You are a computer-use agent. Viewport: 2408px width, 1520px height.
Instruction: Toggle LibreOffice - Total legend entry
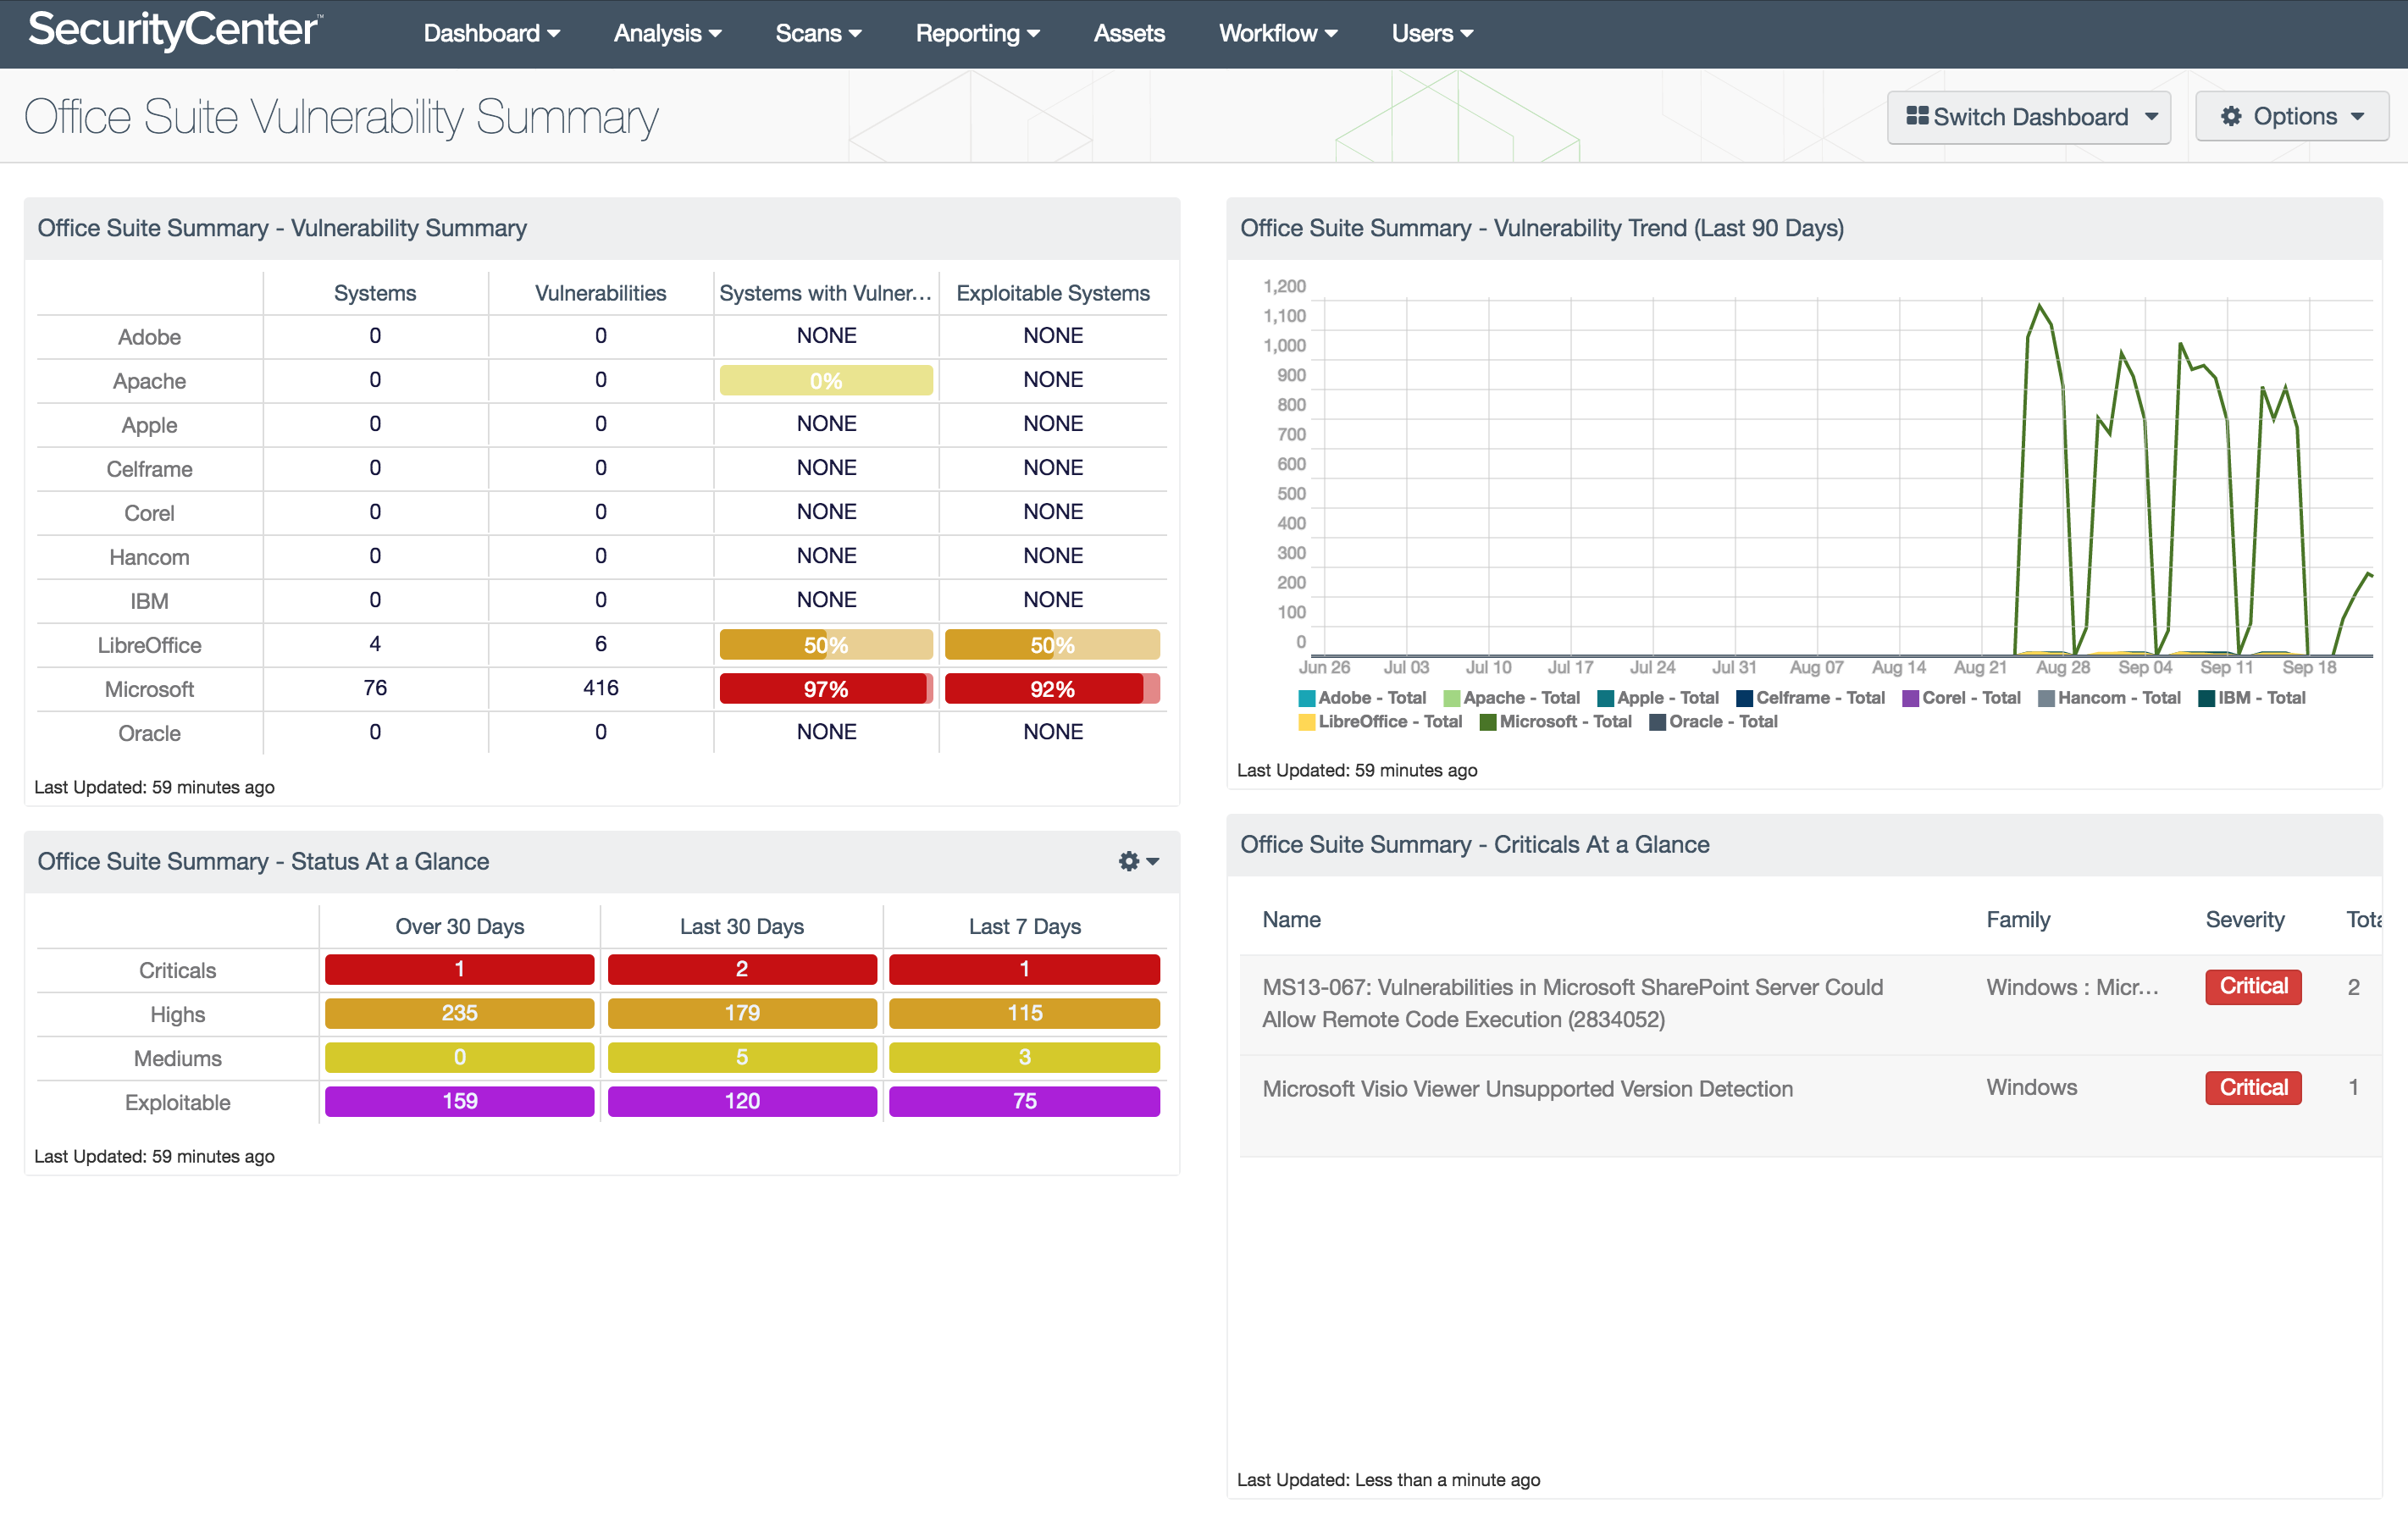pos(1380,722)
